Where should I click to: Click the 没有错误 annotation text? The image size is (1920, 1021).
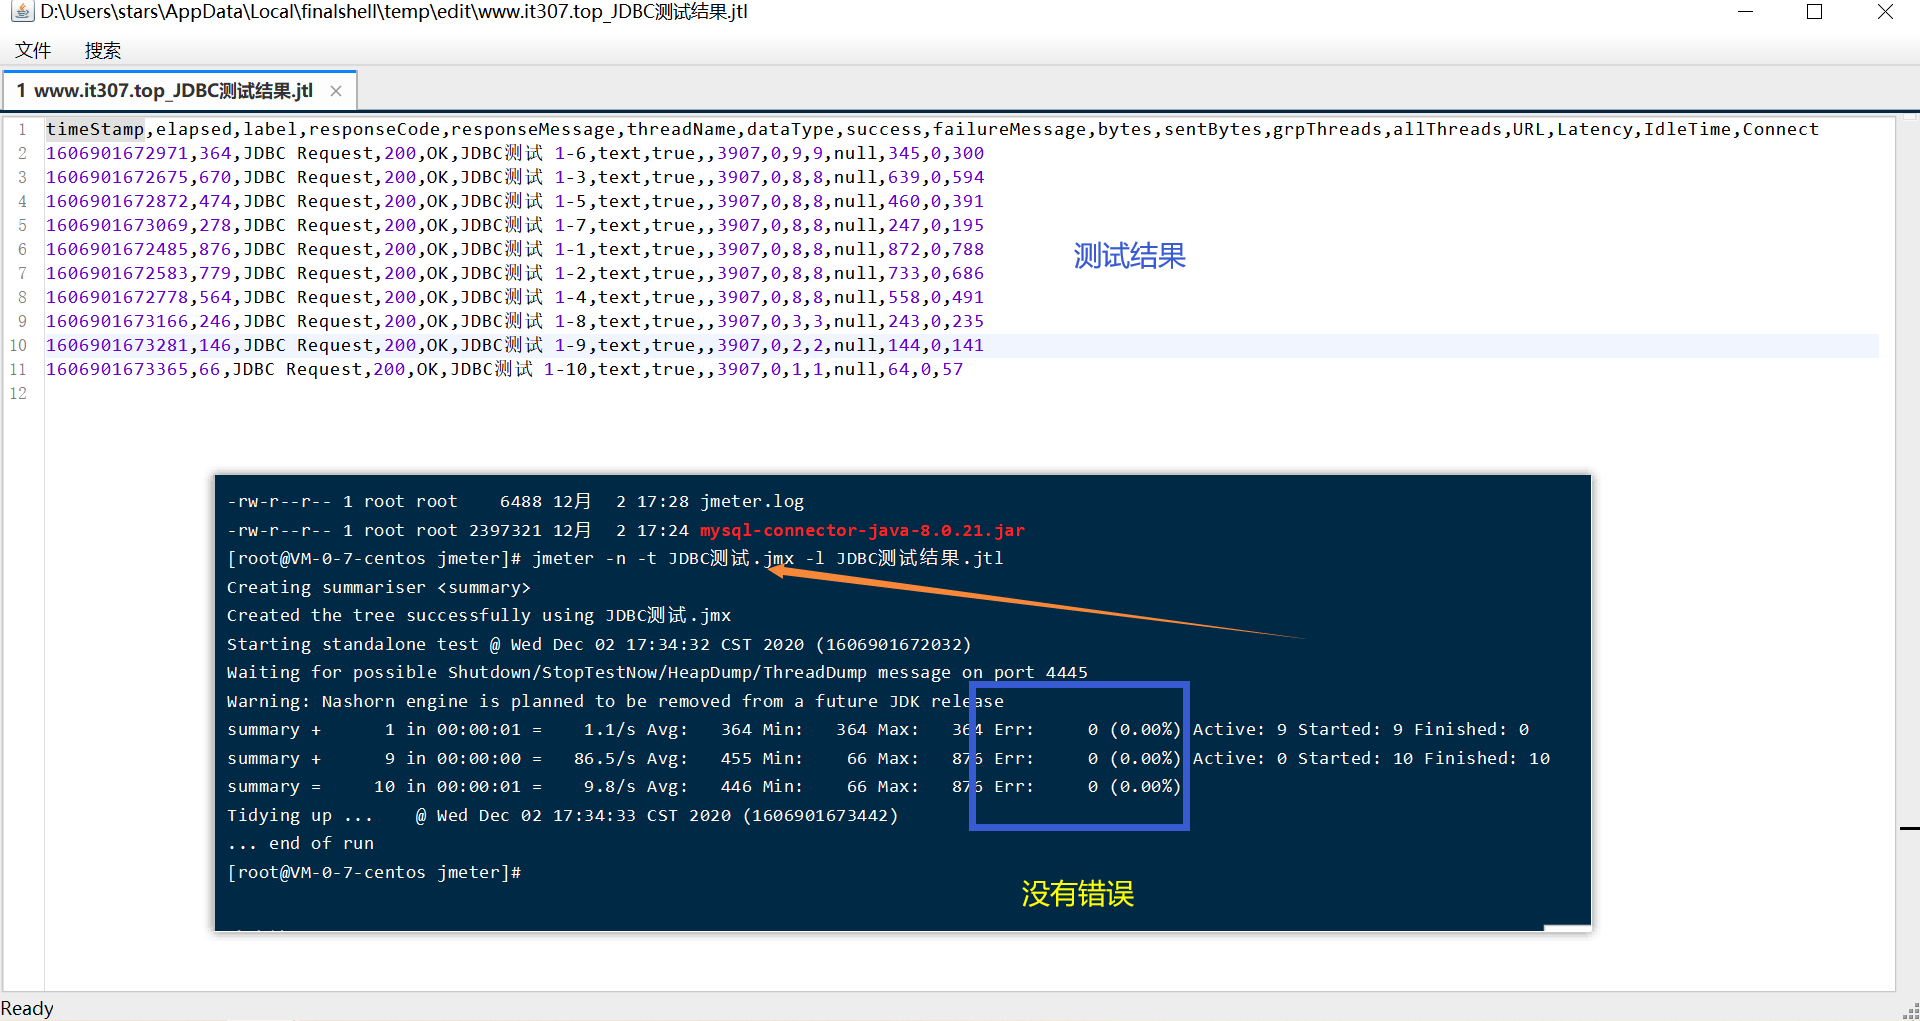coord(1077,895)
